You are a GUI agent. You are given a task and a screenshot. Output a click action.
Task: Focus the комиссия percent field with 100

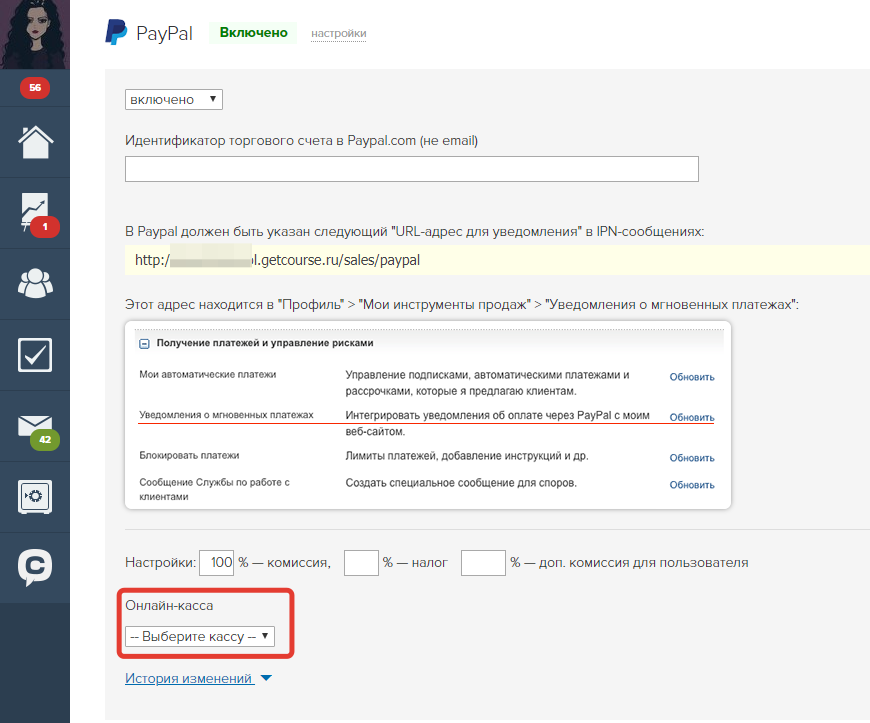point(216,563)
